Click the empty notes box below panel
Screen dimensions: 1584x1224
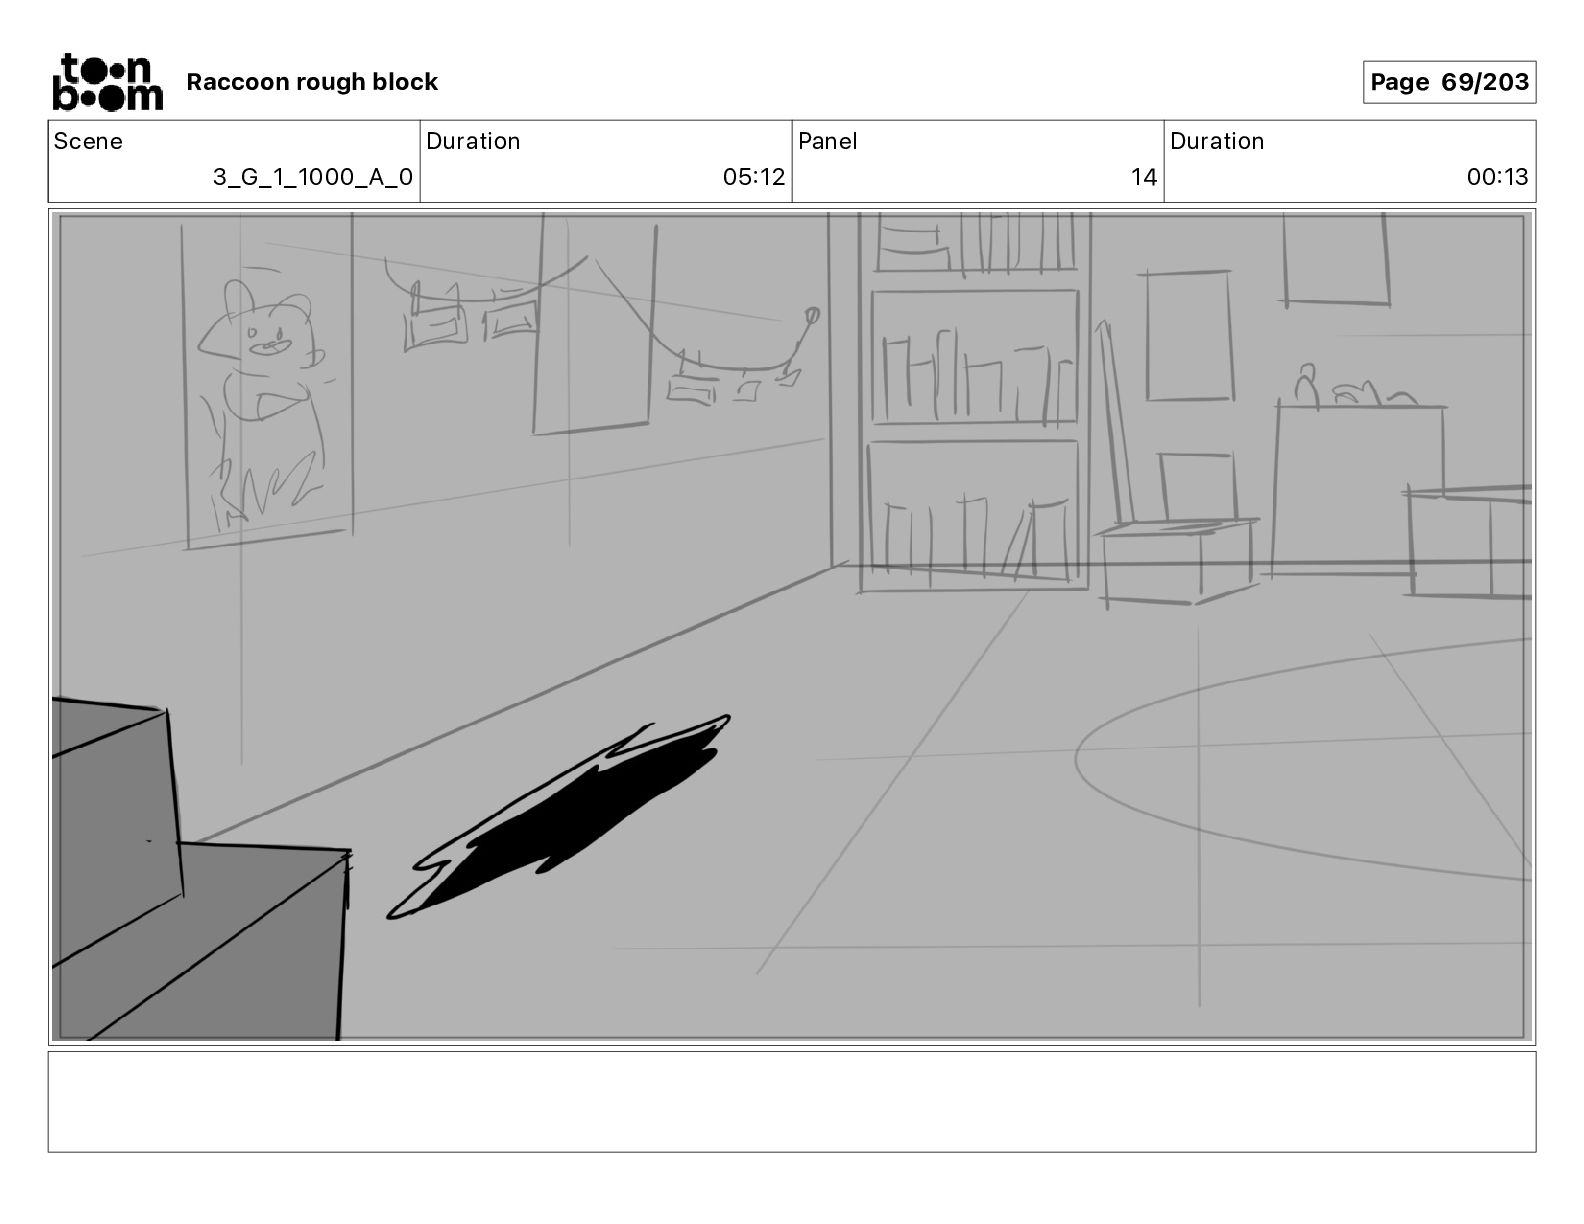point(792,1101)
